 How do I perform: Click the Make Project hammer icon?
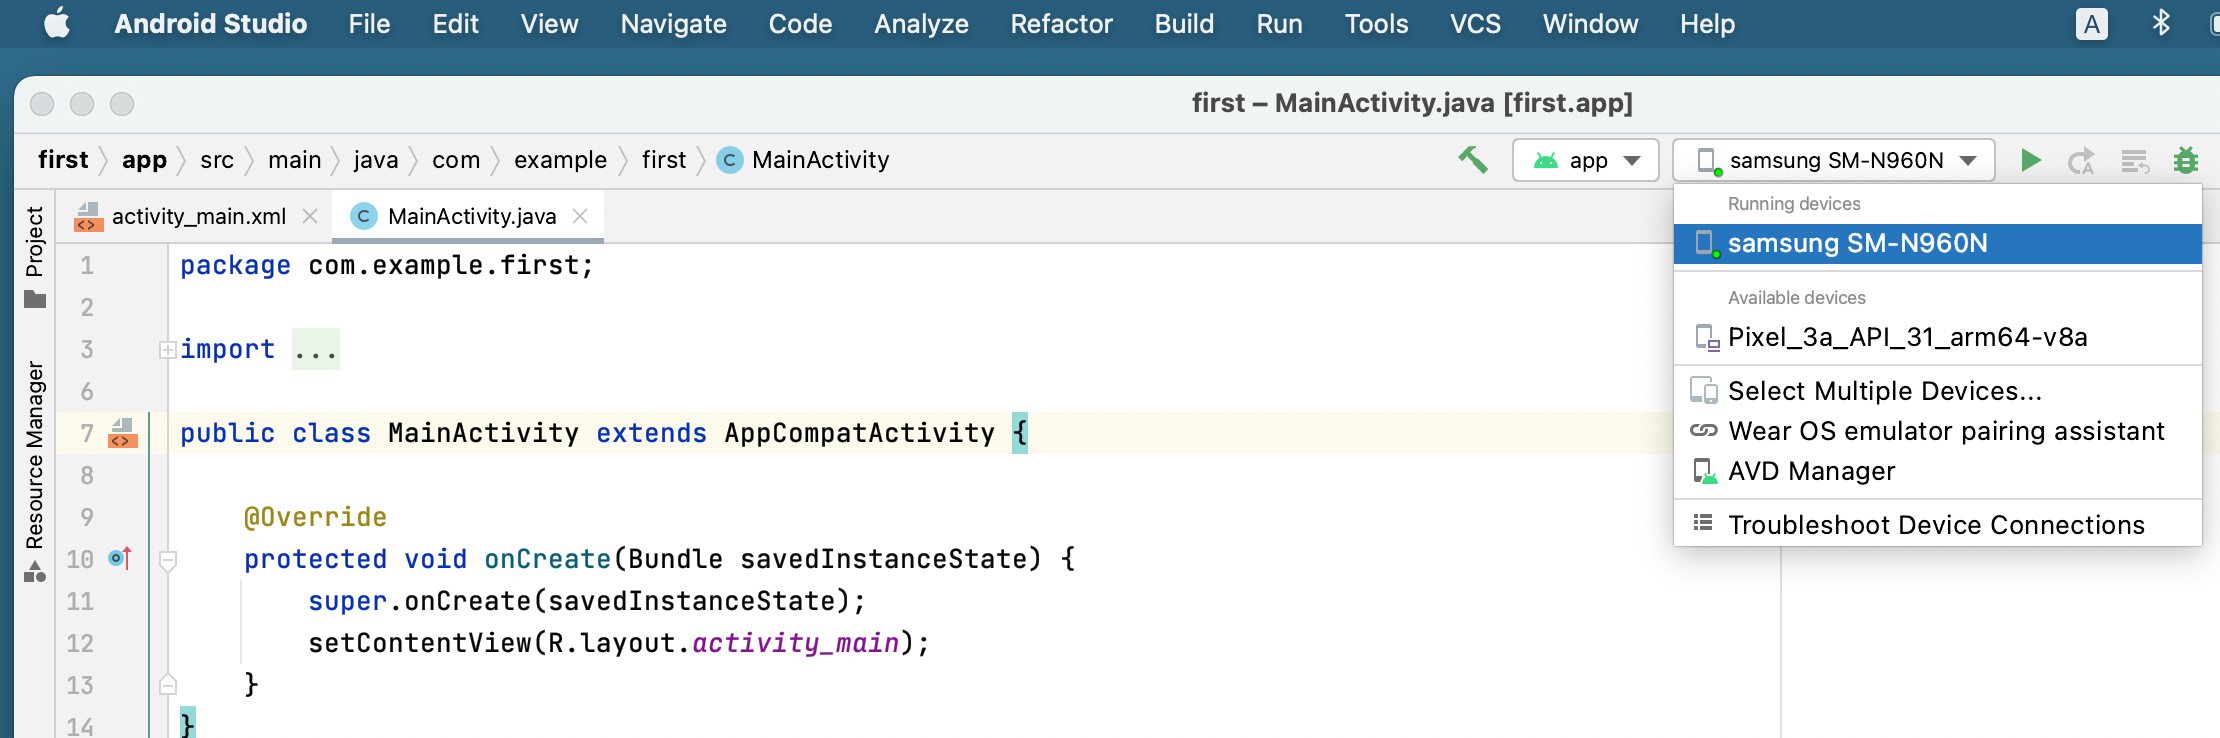click(x=1472, y=160)
